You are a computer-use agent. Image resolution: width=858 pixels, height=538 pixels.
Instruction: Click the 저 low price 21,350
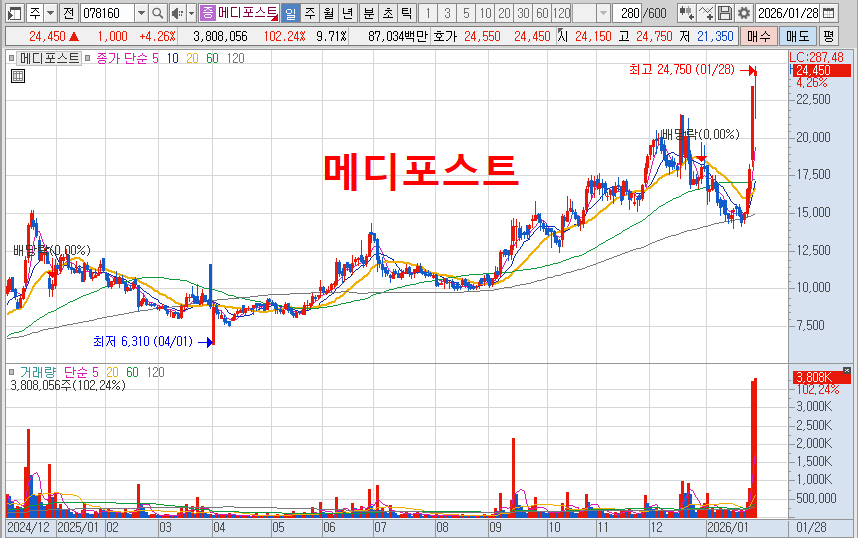coord(715,37)
